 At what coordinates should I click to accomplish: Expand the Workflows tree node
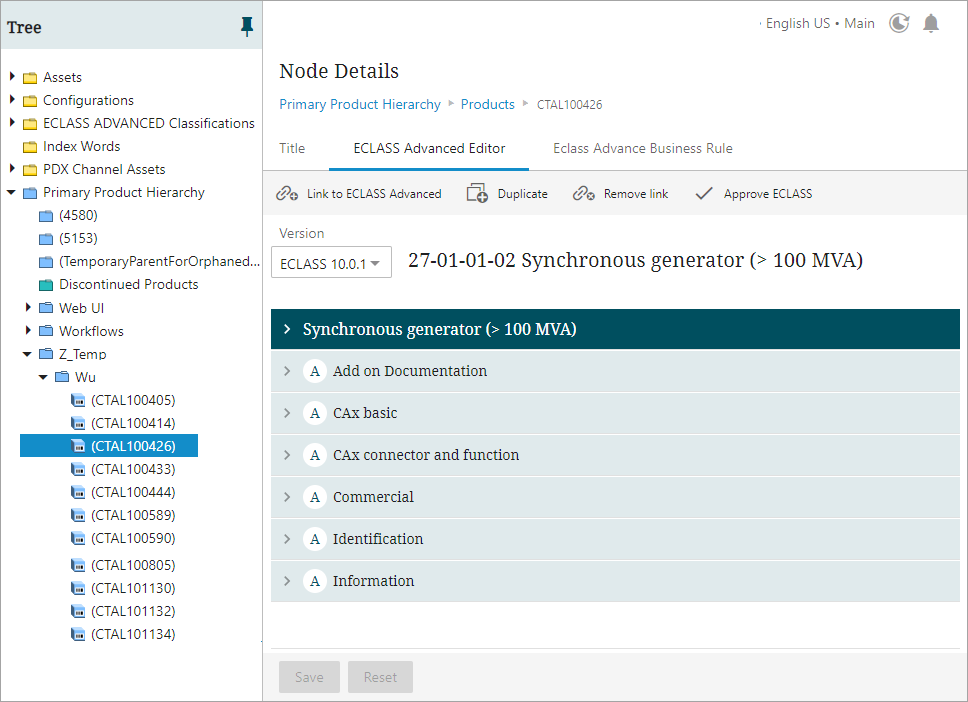point(28,330)
